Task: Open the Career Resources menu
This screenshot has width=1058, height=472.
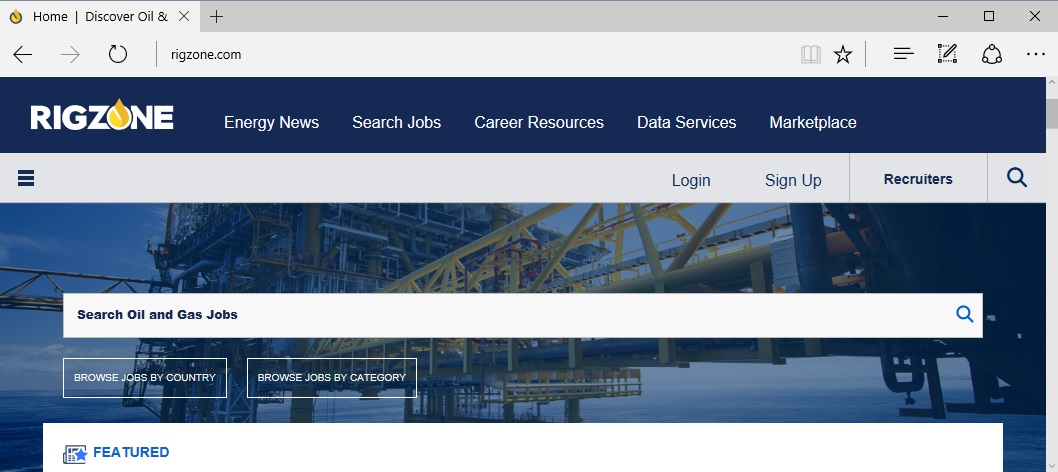Action: click(x=539, y=122)
